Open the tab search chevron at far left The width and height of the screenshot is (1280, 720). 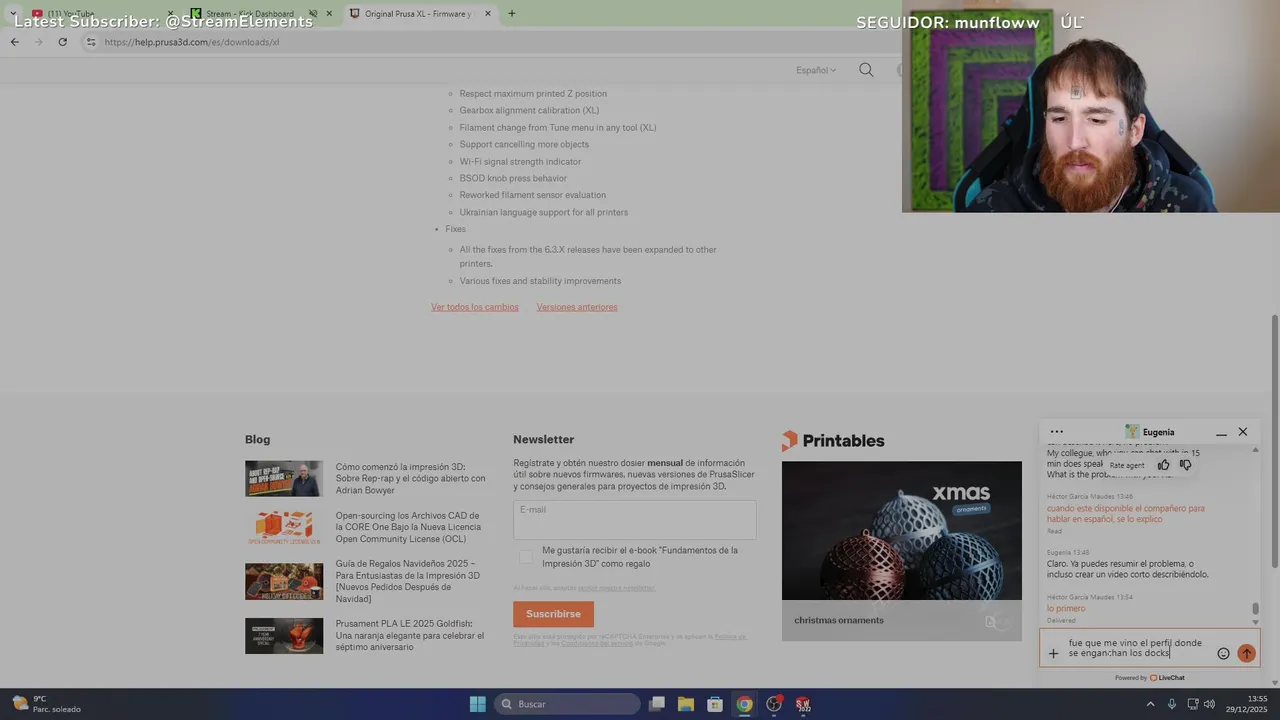(12, 14)
